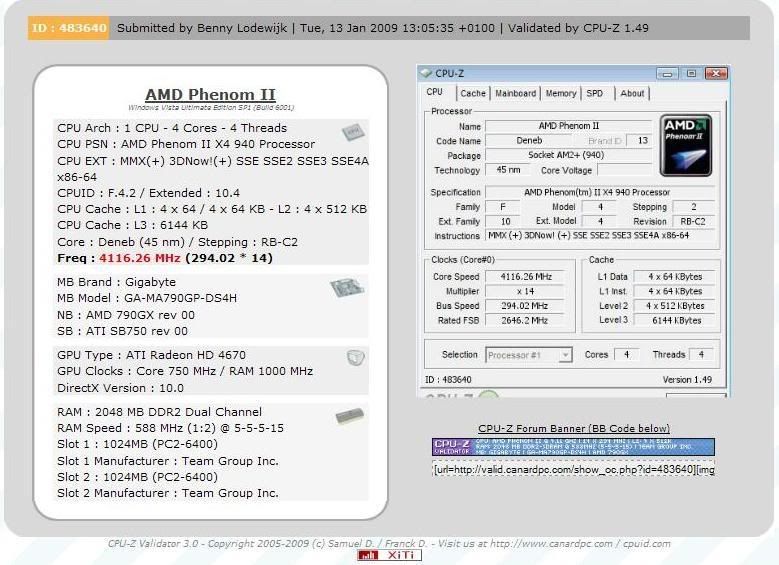This screenshot has width=779, height=565.
Task: Click the CPU chip icon beside CPU Arch
Action: click(353, 132)
